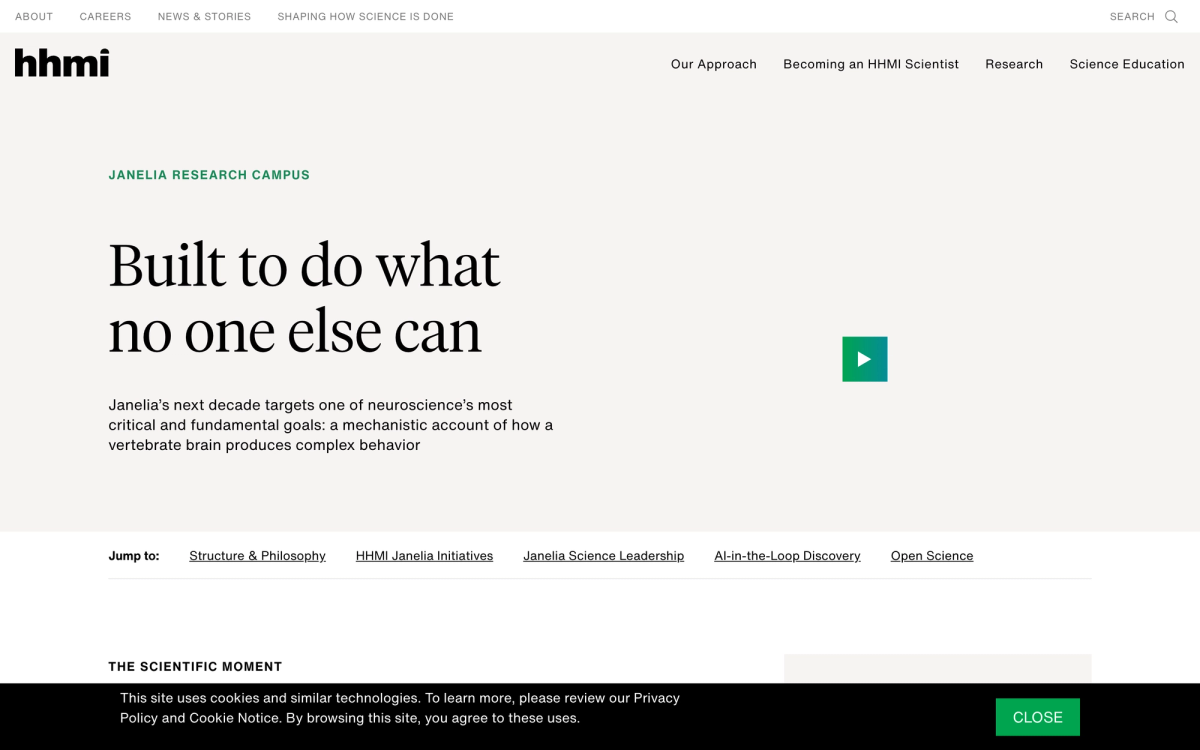
Task: Open Becoming an HHMI Scientist menu
Action: coord(871,64)
